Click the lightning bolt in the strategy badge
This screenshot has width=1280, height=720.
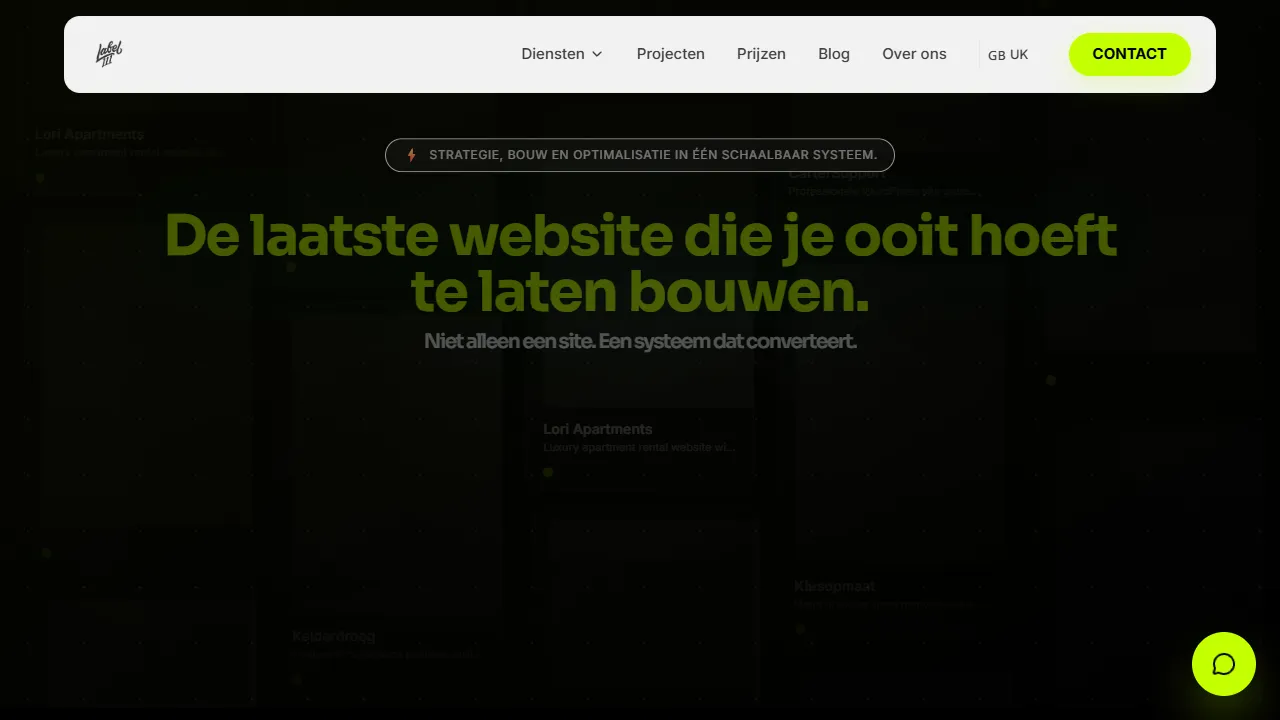(x=411, y=154)
